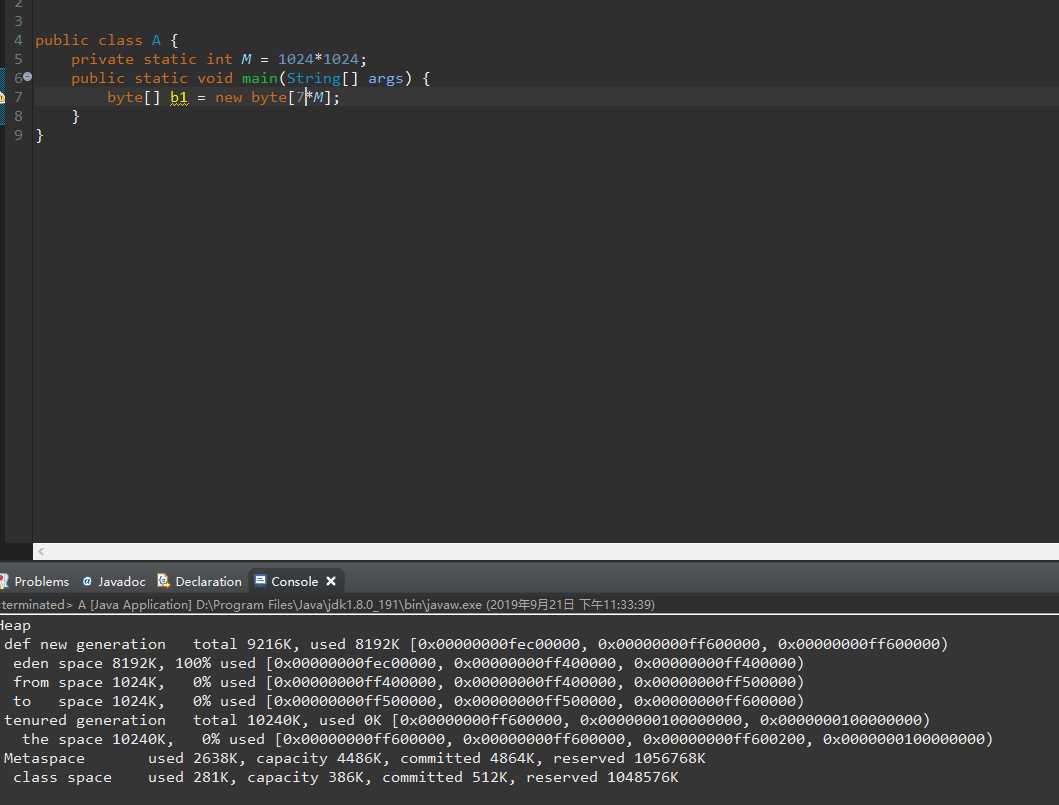Click the 'tenured generation' console line

pos(467,720)
